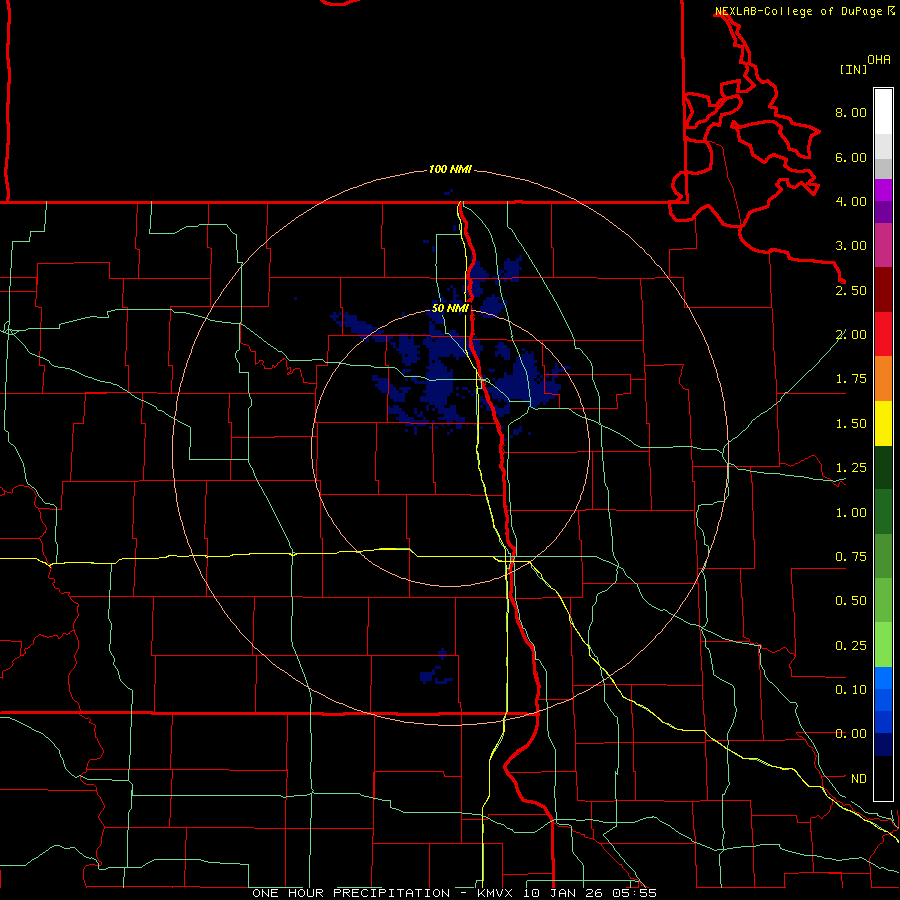Select the 1.00 legend value
This screenshot has width=900, height=900.
click(851, 513)
